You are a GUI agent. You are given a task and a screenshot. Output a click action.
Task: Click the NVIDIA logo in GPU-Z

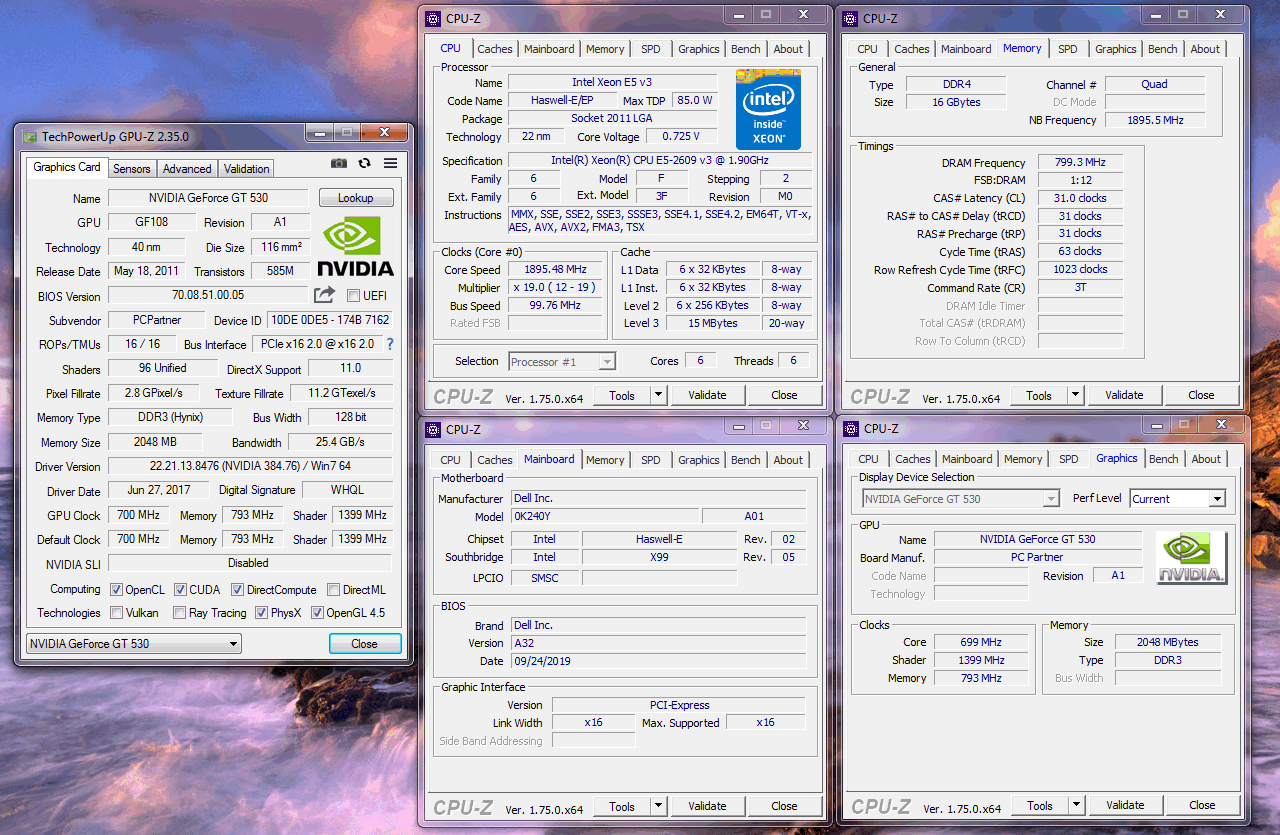(x=356, y=246)
